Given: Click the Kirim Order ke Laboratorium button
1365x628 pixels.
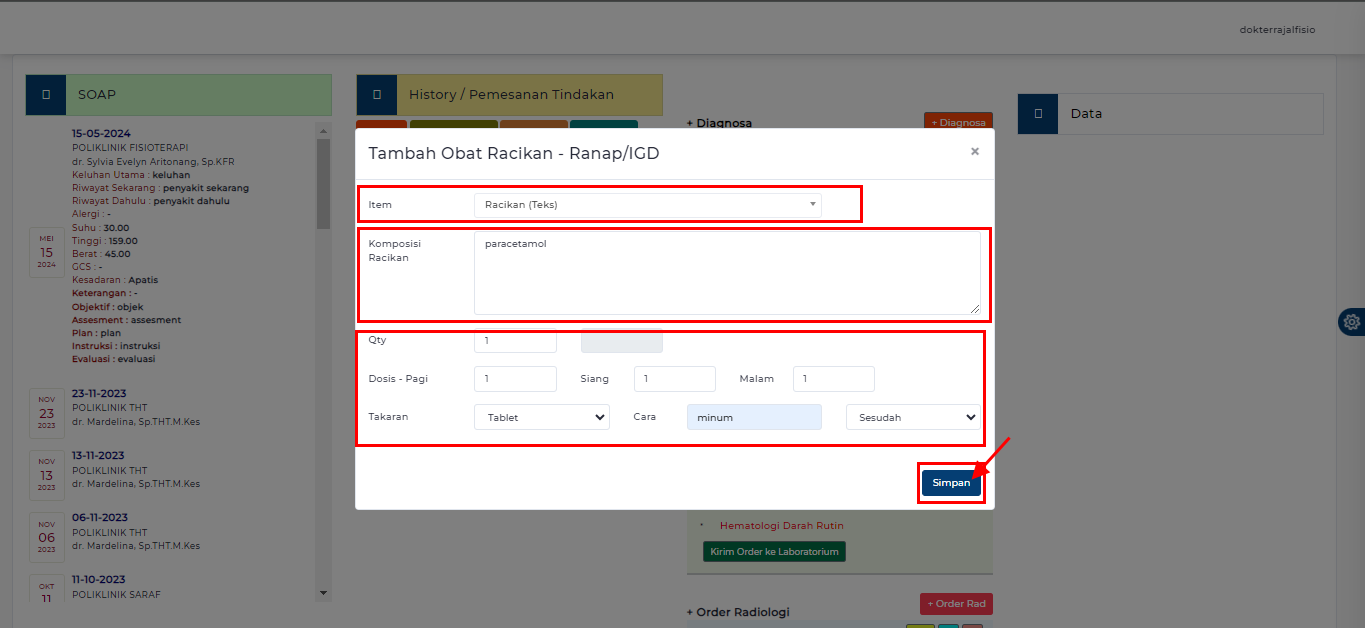Looking at the screenshot, I should [774, 552].
